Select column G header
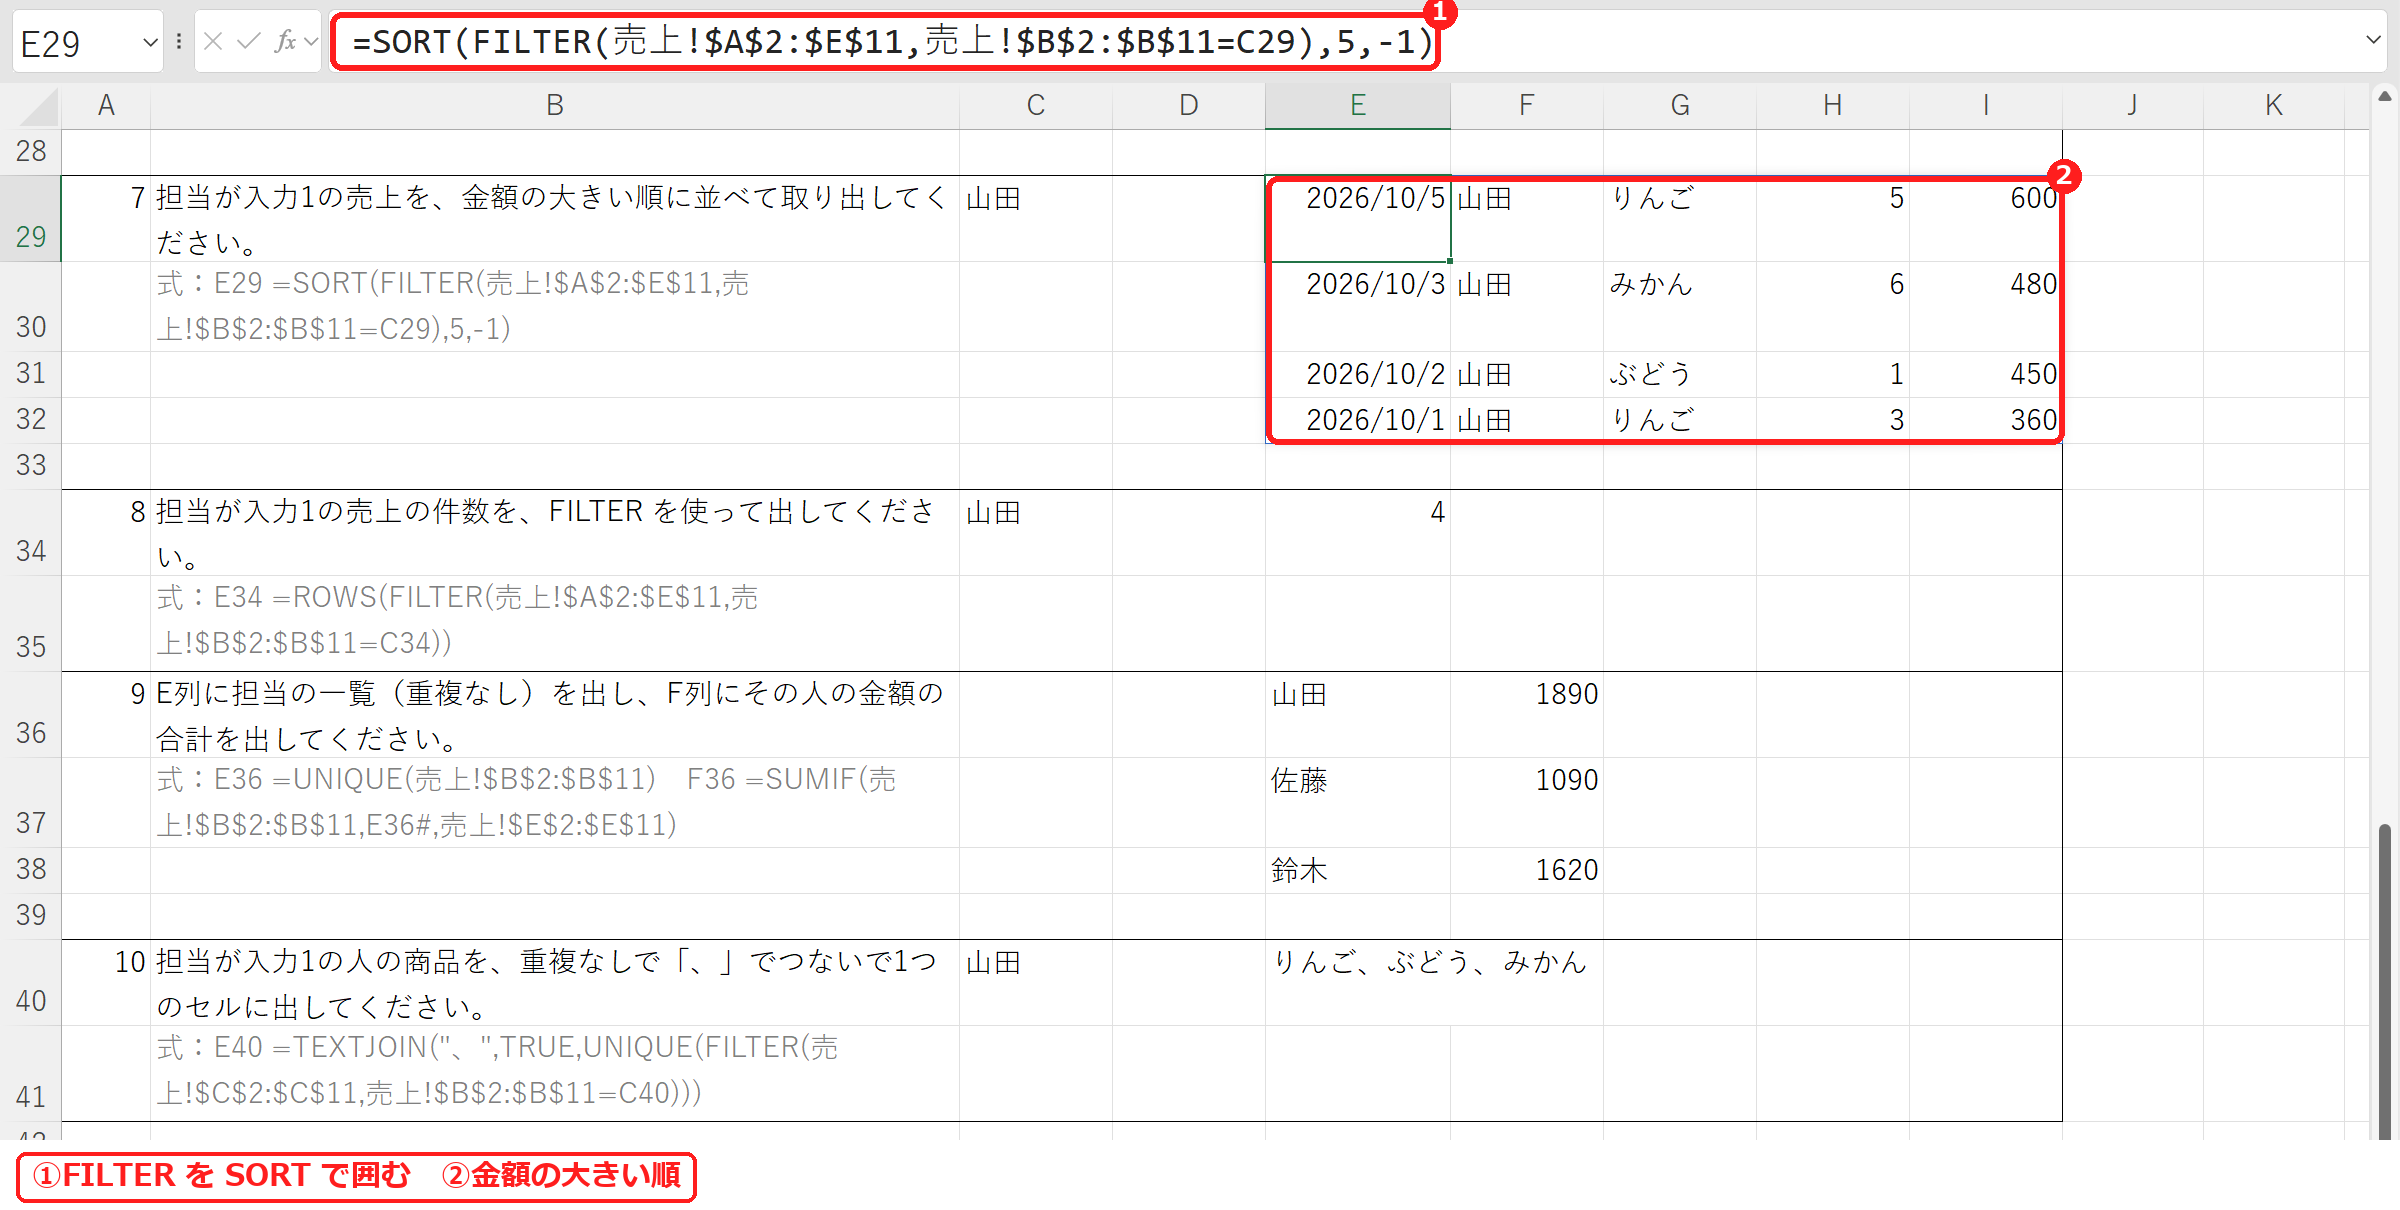Image resolution: width=2400 pixels, height=1210 pixels. (1680, 105)
